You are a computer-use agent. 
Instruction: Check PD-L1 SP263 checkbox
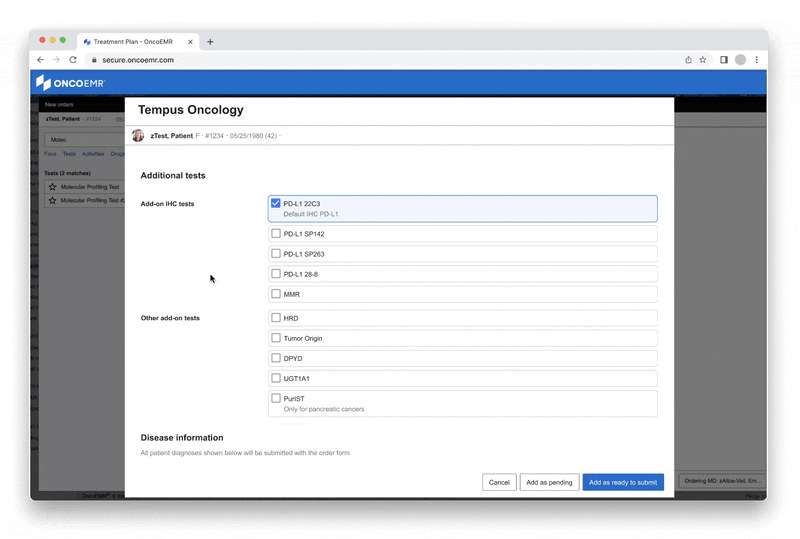(276, 254)
